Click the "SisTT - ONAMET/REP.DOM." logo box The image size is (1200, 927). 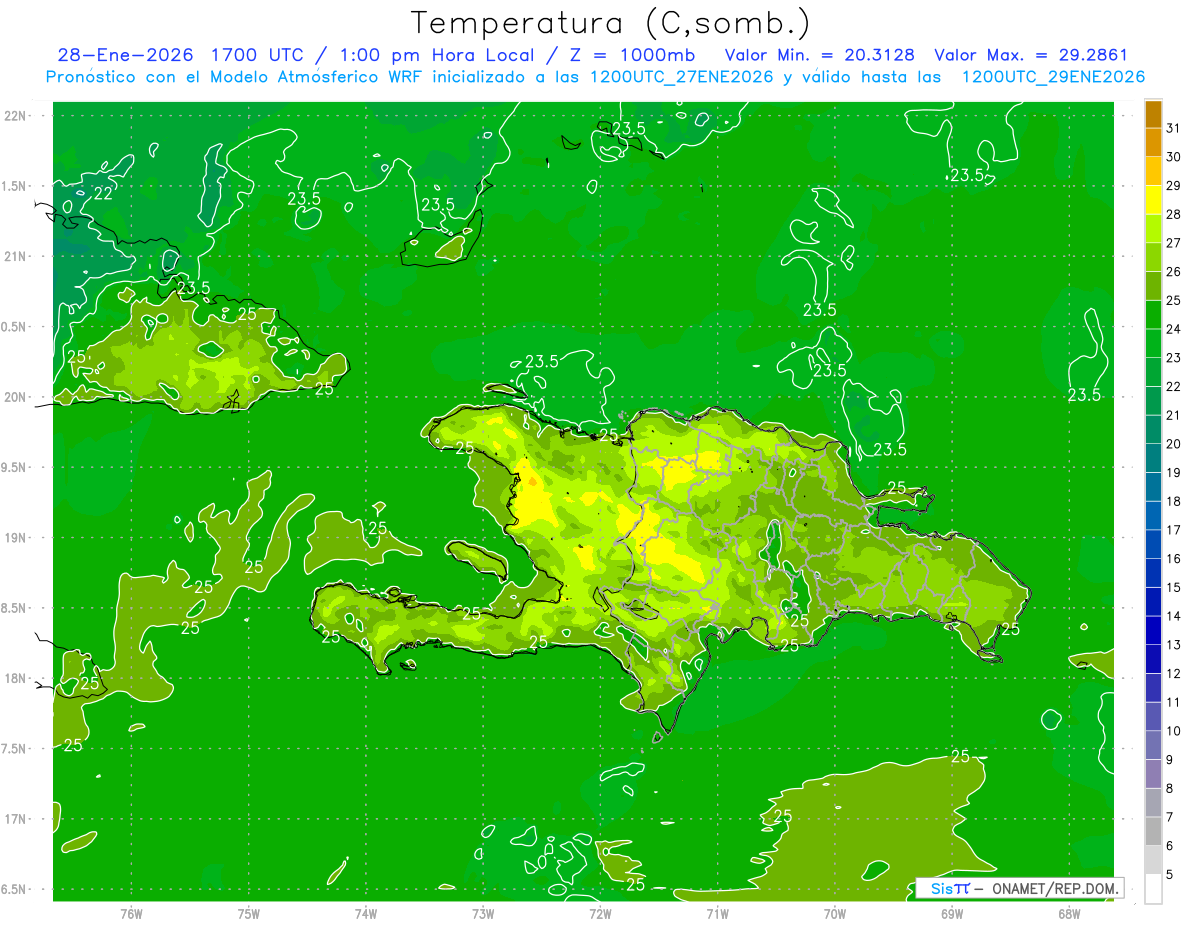1020,888
